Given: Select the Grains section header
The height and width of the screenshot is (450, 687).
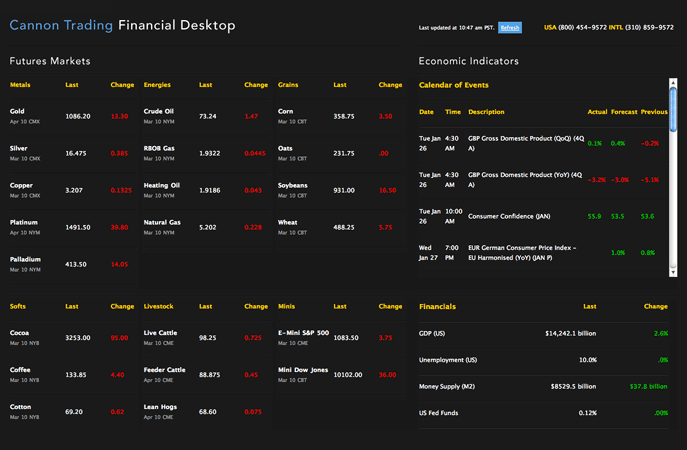Looking at the screenshot, I should tap(288, 85).
